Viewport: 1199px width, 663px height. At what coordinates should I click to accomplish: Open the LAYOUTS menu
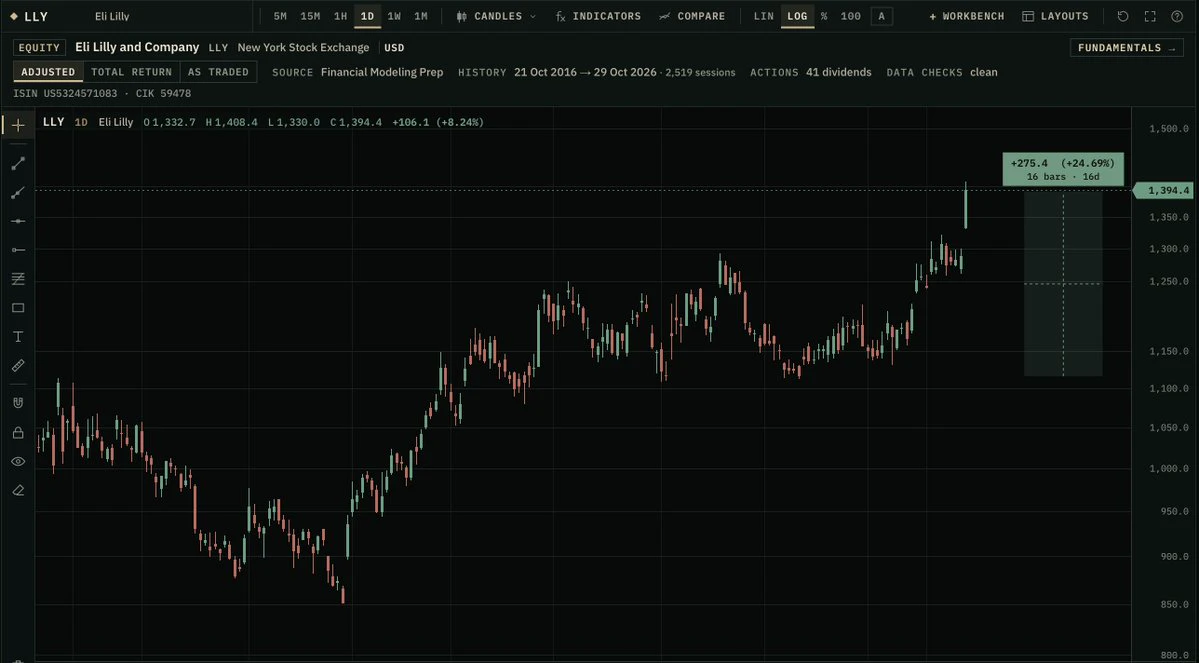coord(1055,16)
